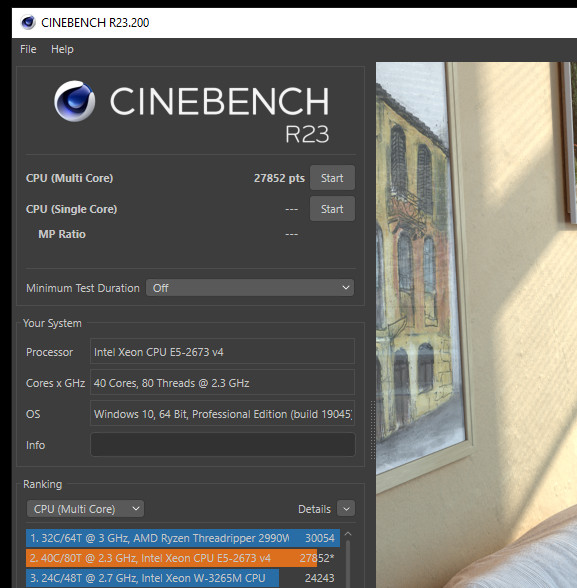Open the Minimum Test Duration dropdown
Image resolution: width=577 pixels, height=588 pixels.
coord(250,288)
